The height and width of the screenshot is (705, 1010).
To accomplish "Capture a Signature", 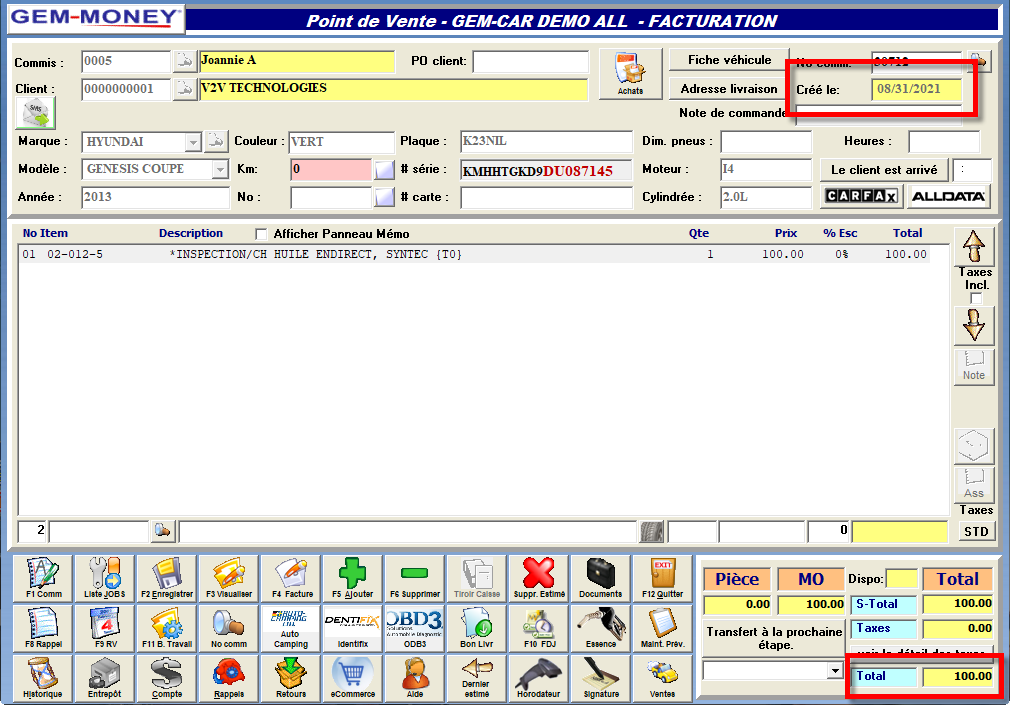I will coord(600,678).
